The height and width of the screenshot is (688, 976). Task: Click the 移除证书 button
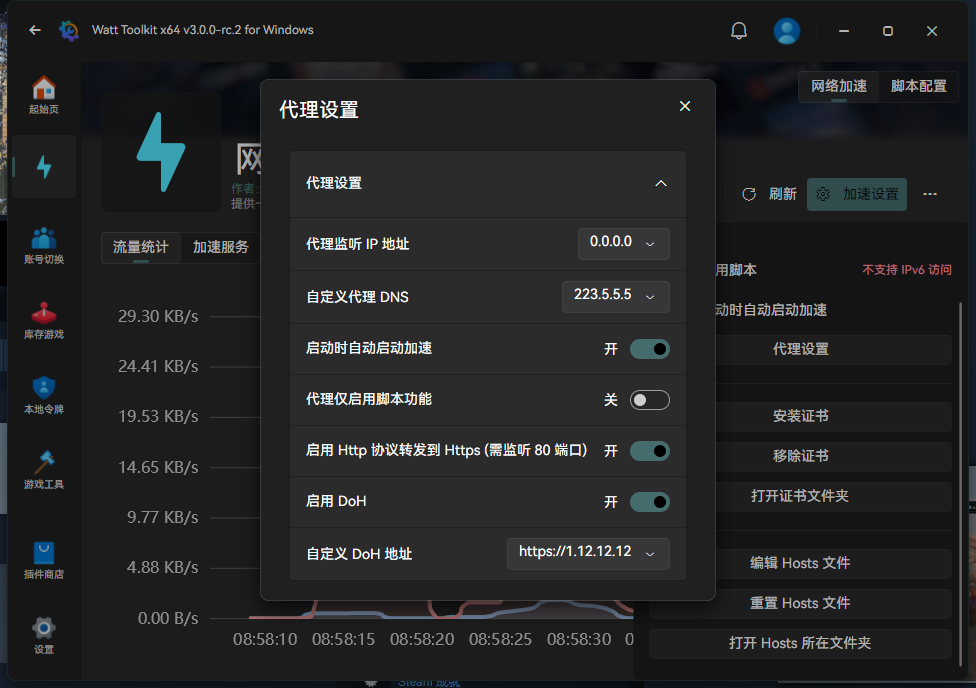coord(800,456)
